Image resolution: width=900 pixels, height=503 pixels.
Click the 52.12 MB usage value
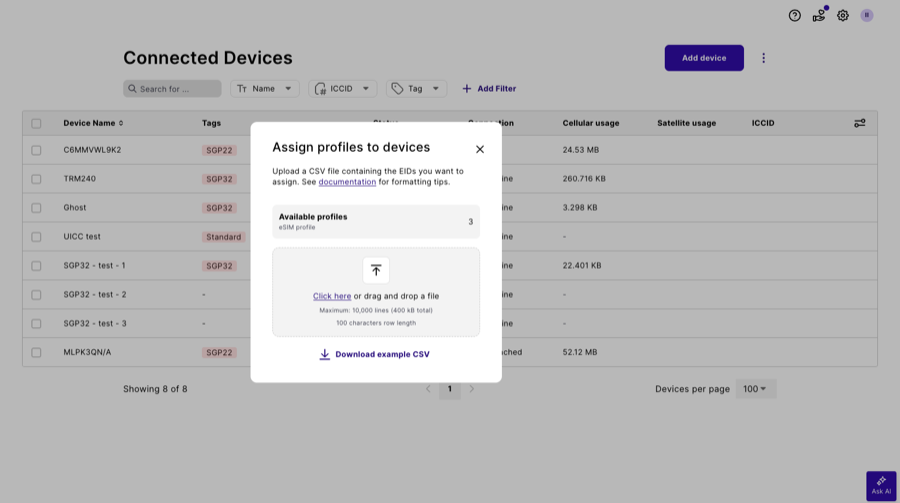coord(580,352)
